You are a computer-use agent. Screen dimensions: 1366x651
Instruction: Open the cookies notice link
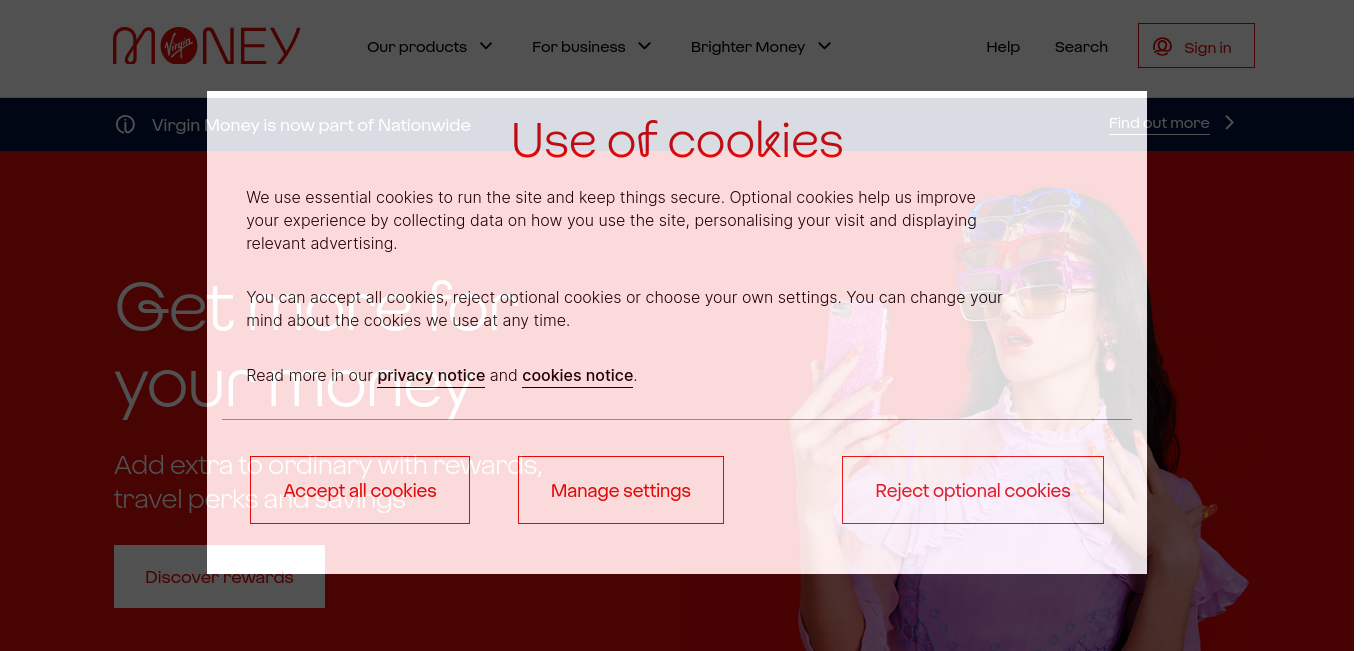pos(578,375)
